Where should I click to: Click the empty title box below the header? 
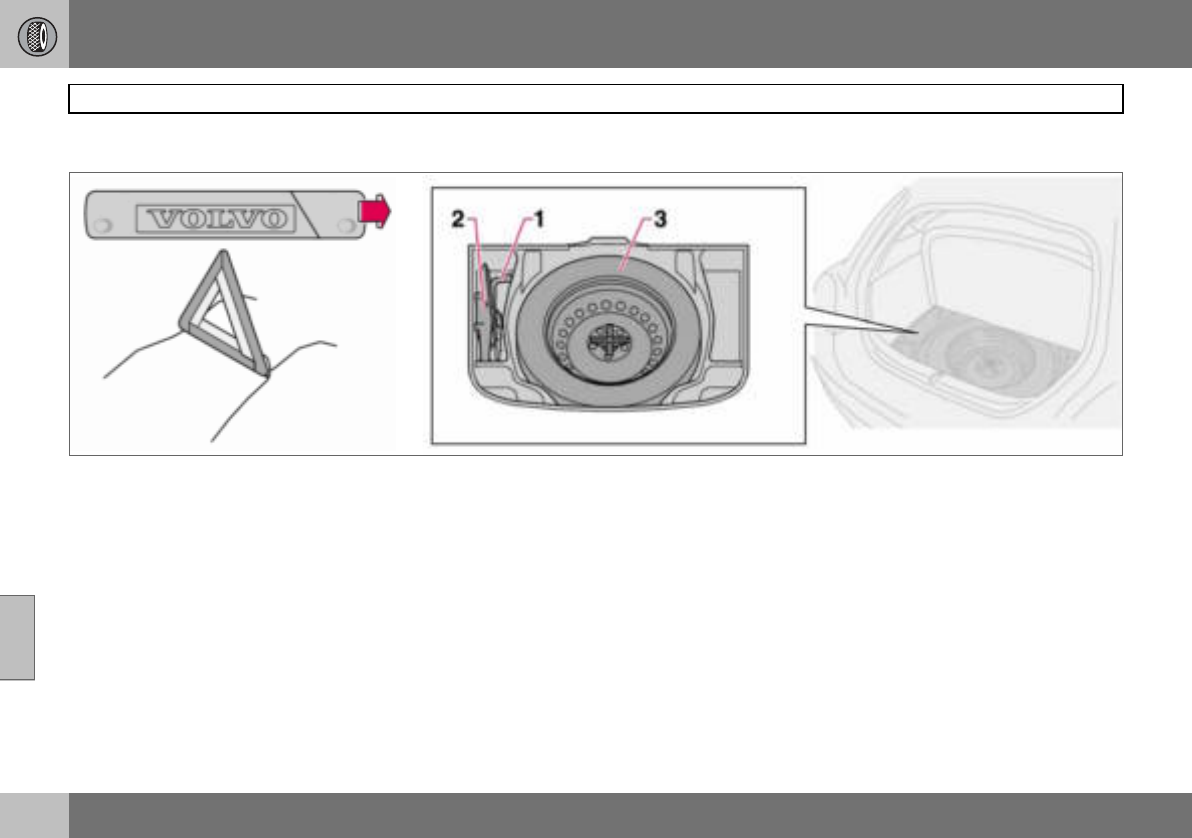[x=596, y=99]
